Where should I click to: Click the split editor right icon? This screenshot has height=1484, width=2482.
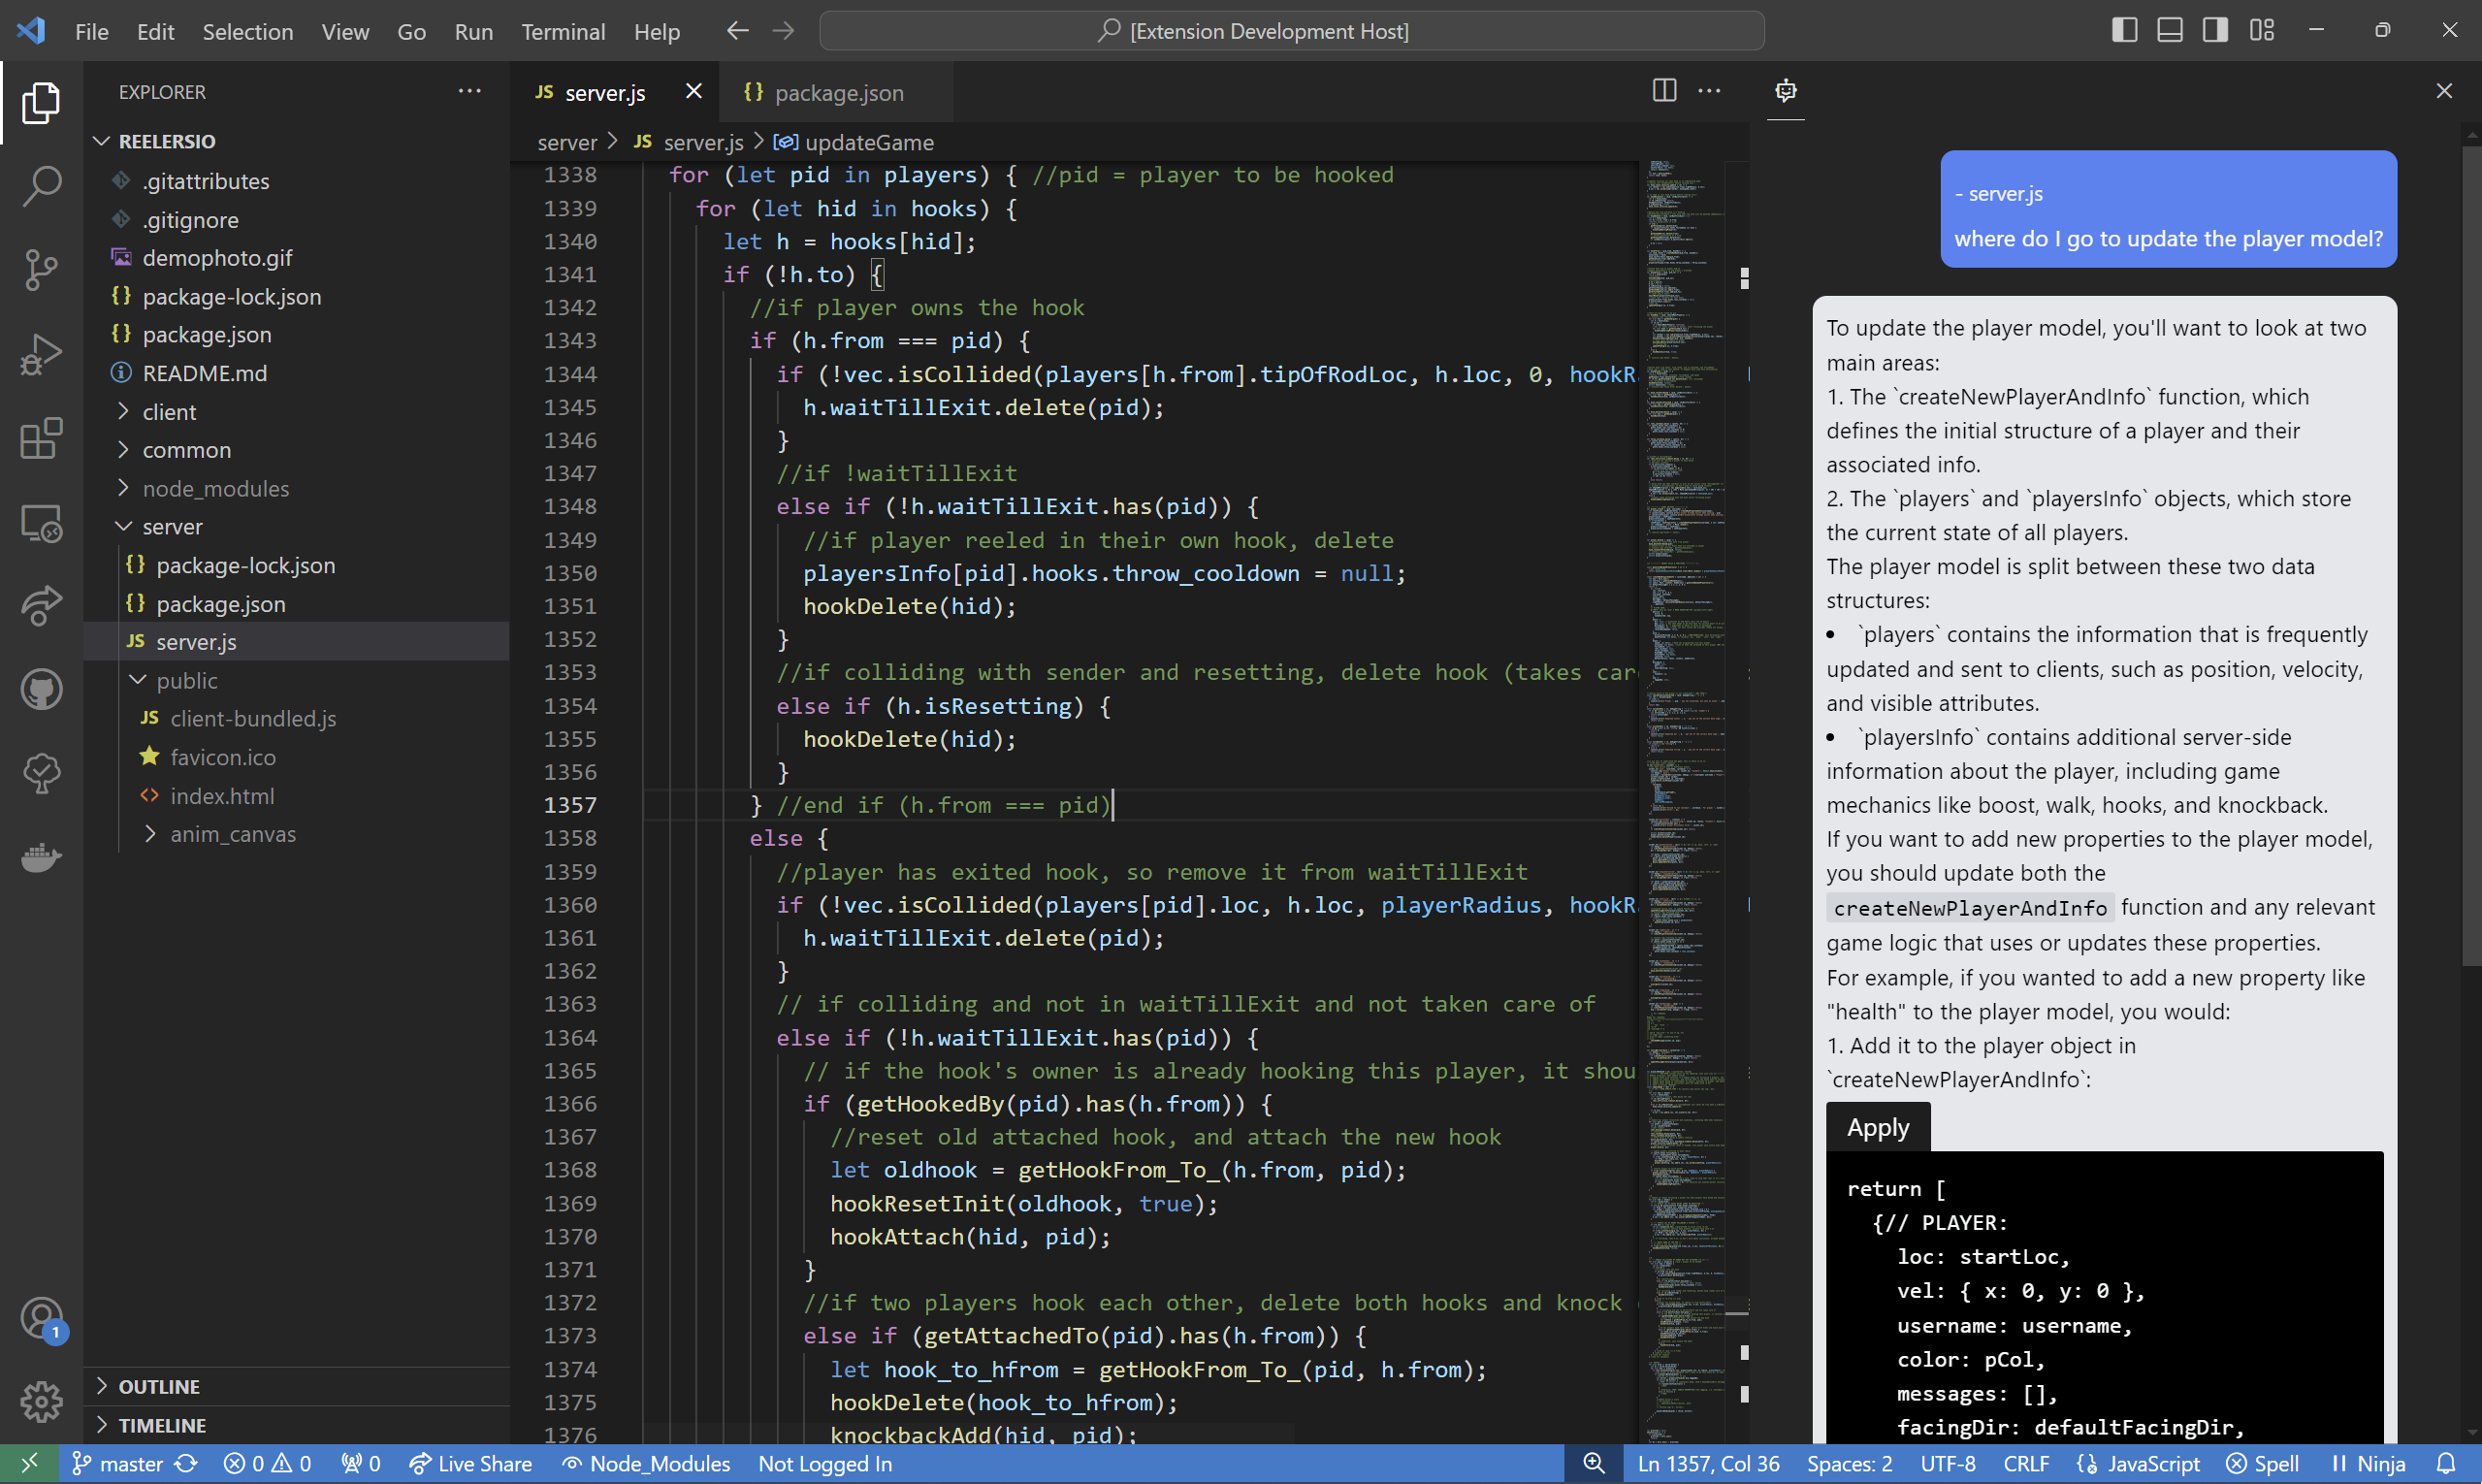tap(1663, 91)
